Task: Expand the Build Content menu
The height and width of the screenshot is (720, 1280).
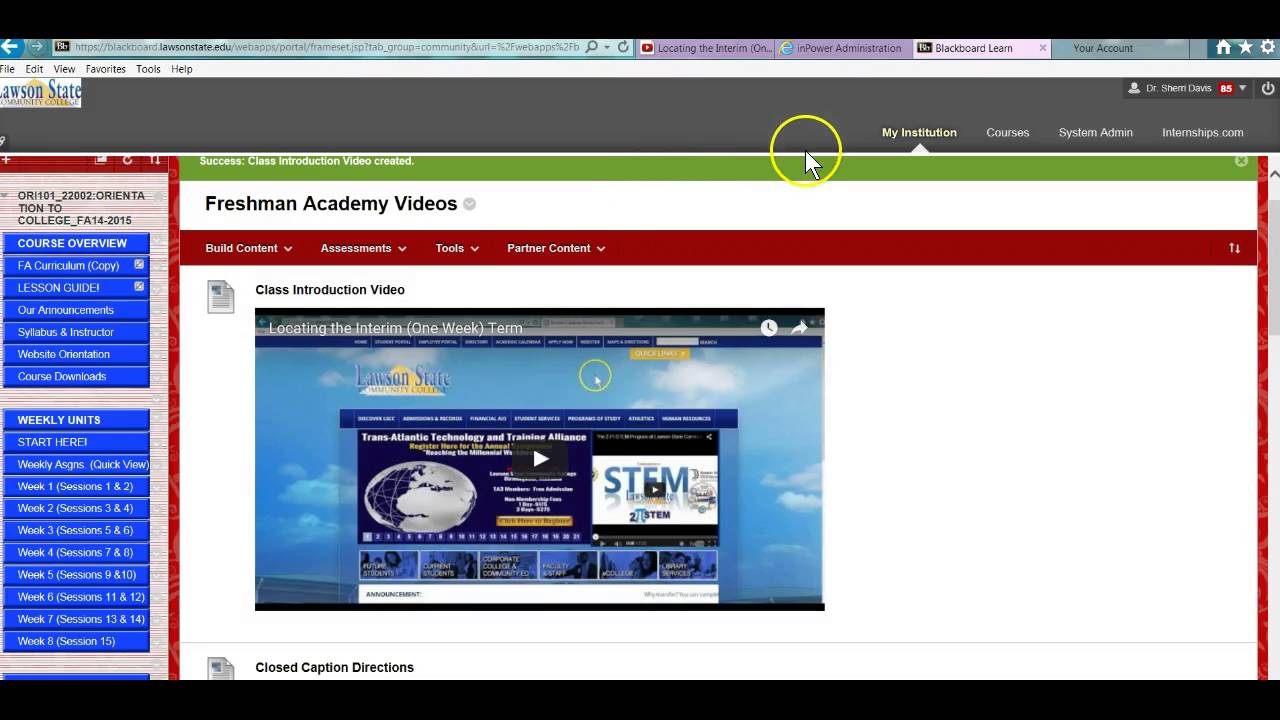Action: point(248,248)
